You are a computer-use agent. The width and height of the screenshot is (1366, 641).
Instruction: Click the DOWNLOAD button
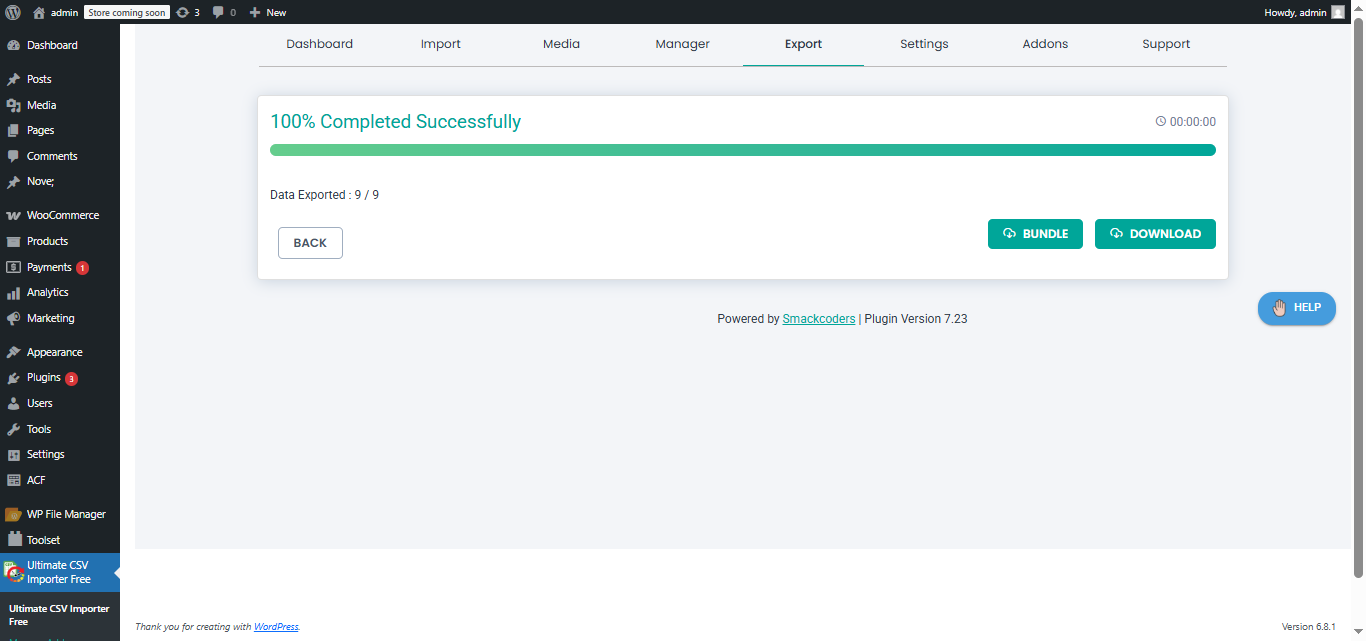1155,233
